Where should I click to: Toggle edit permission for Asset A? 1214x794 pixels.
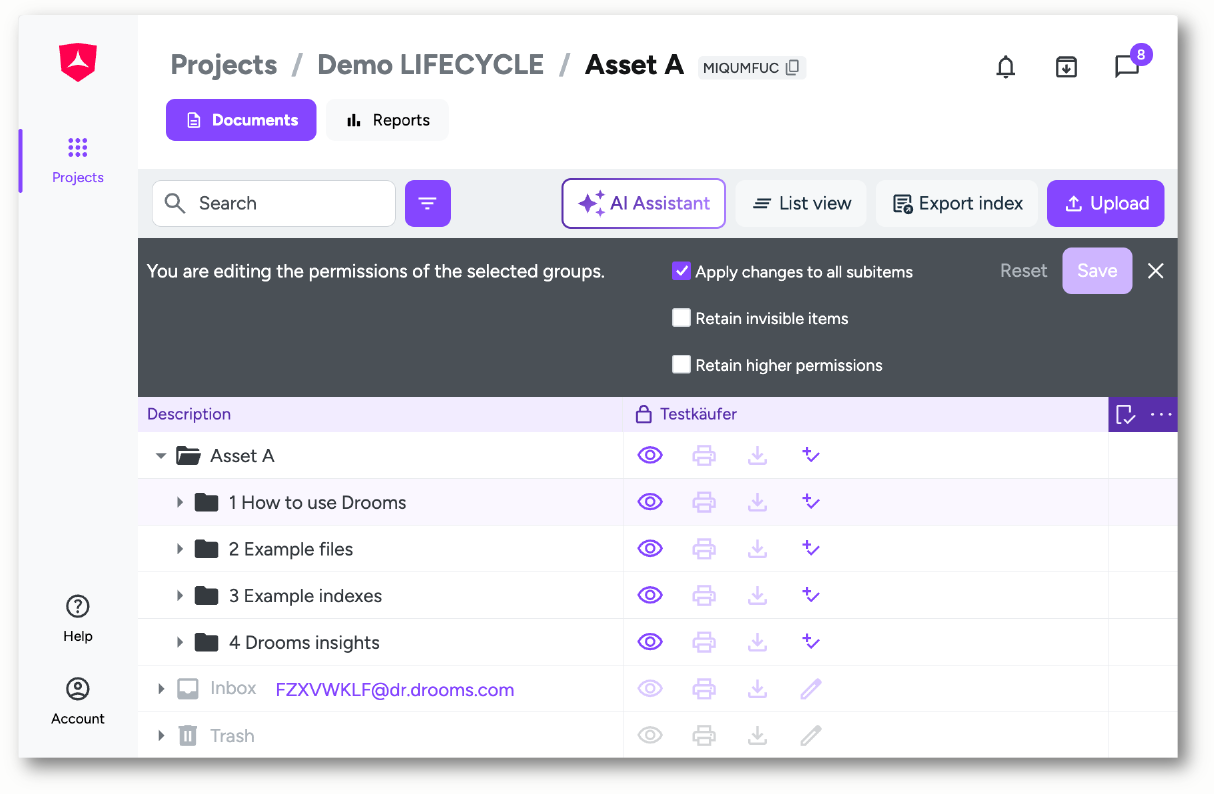click(x=811, y=456)
